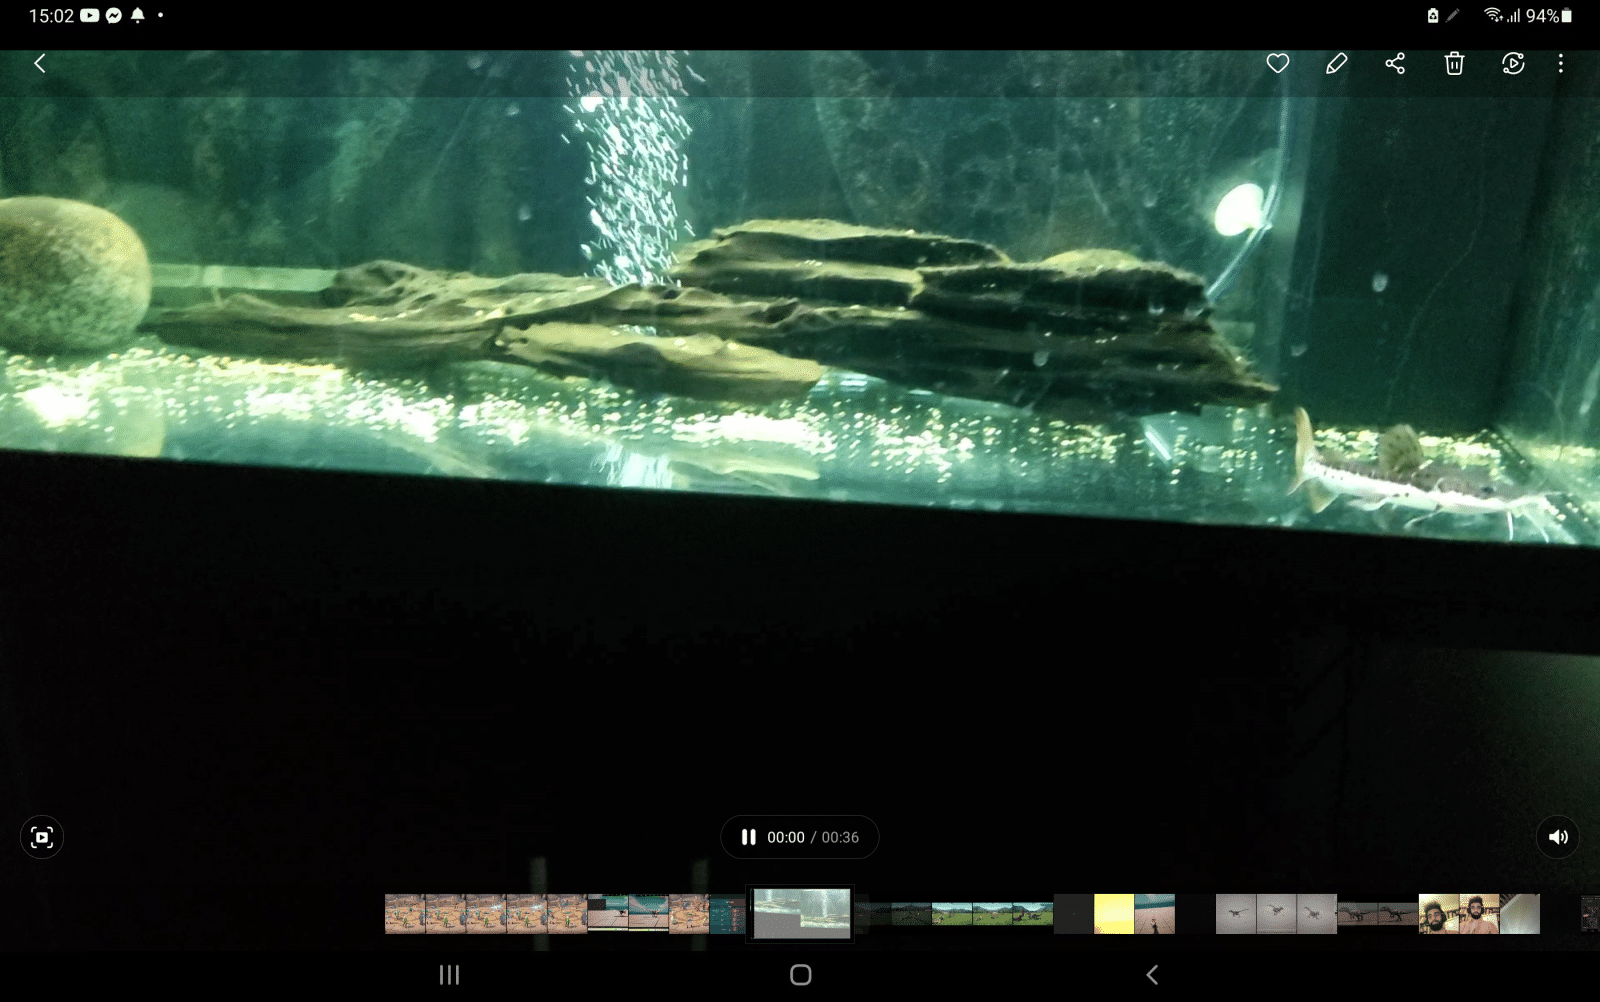The width and height of the screenshot is (1600, 1002).
Task: Pause the video playback
Action: pyautogui.click(x=748, y=837)
